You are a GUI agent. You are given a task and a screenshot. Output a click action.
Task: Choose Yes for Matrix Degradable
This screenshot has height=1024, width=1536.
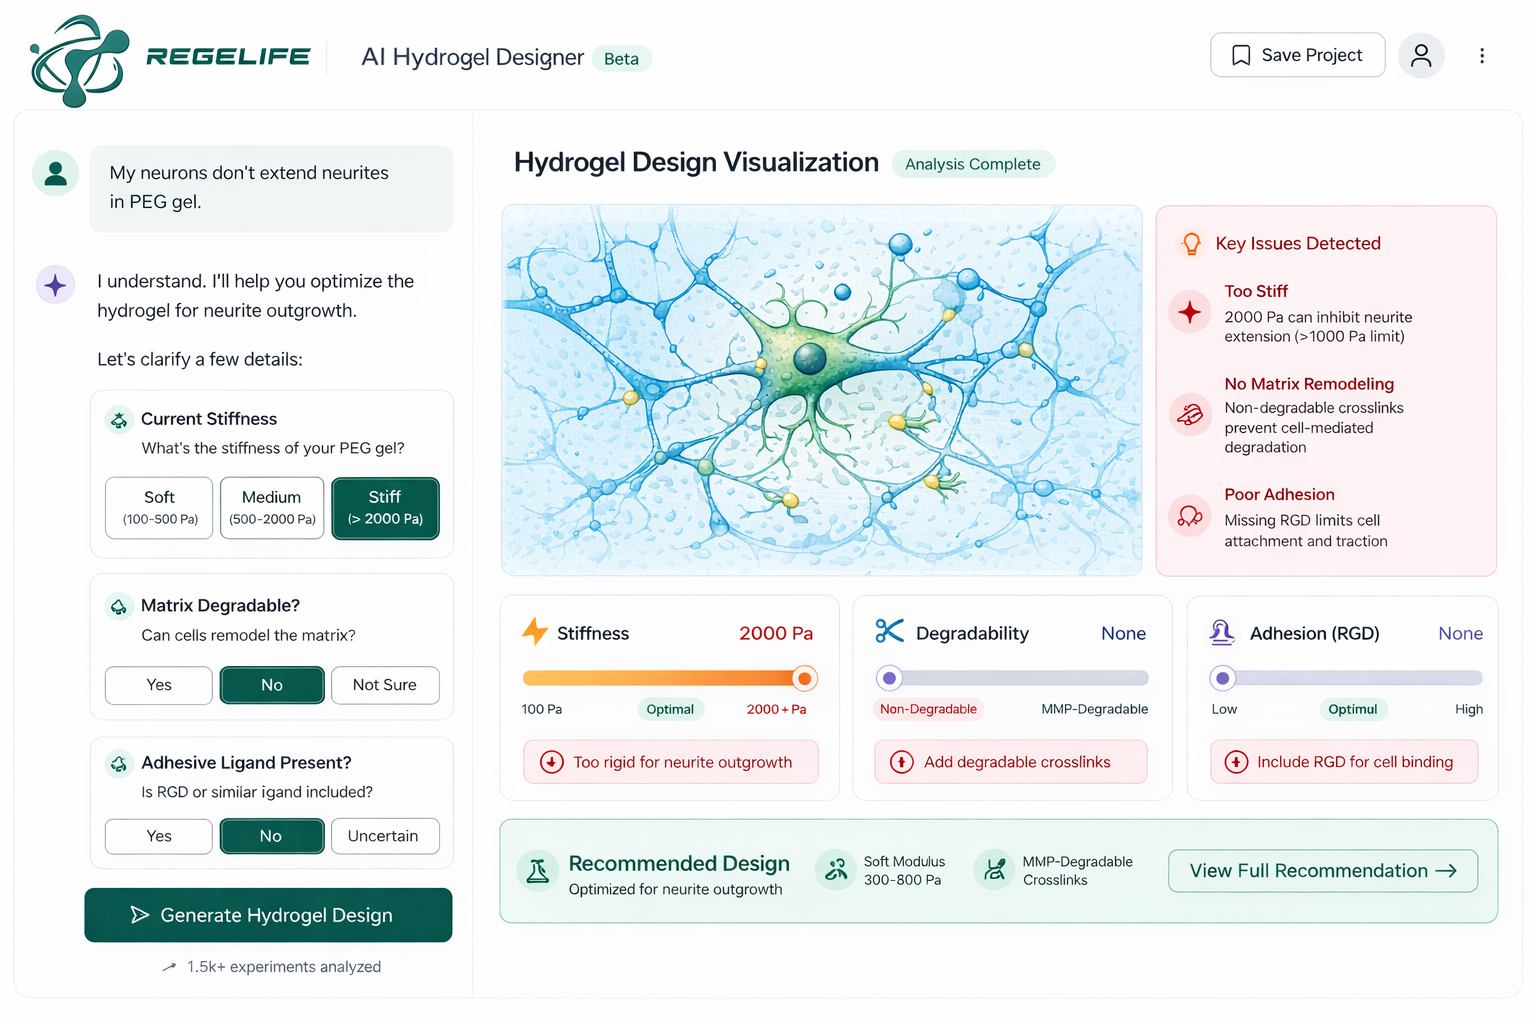pyautogui.click(x=158, y=685)
